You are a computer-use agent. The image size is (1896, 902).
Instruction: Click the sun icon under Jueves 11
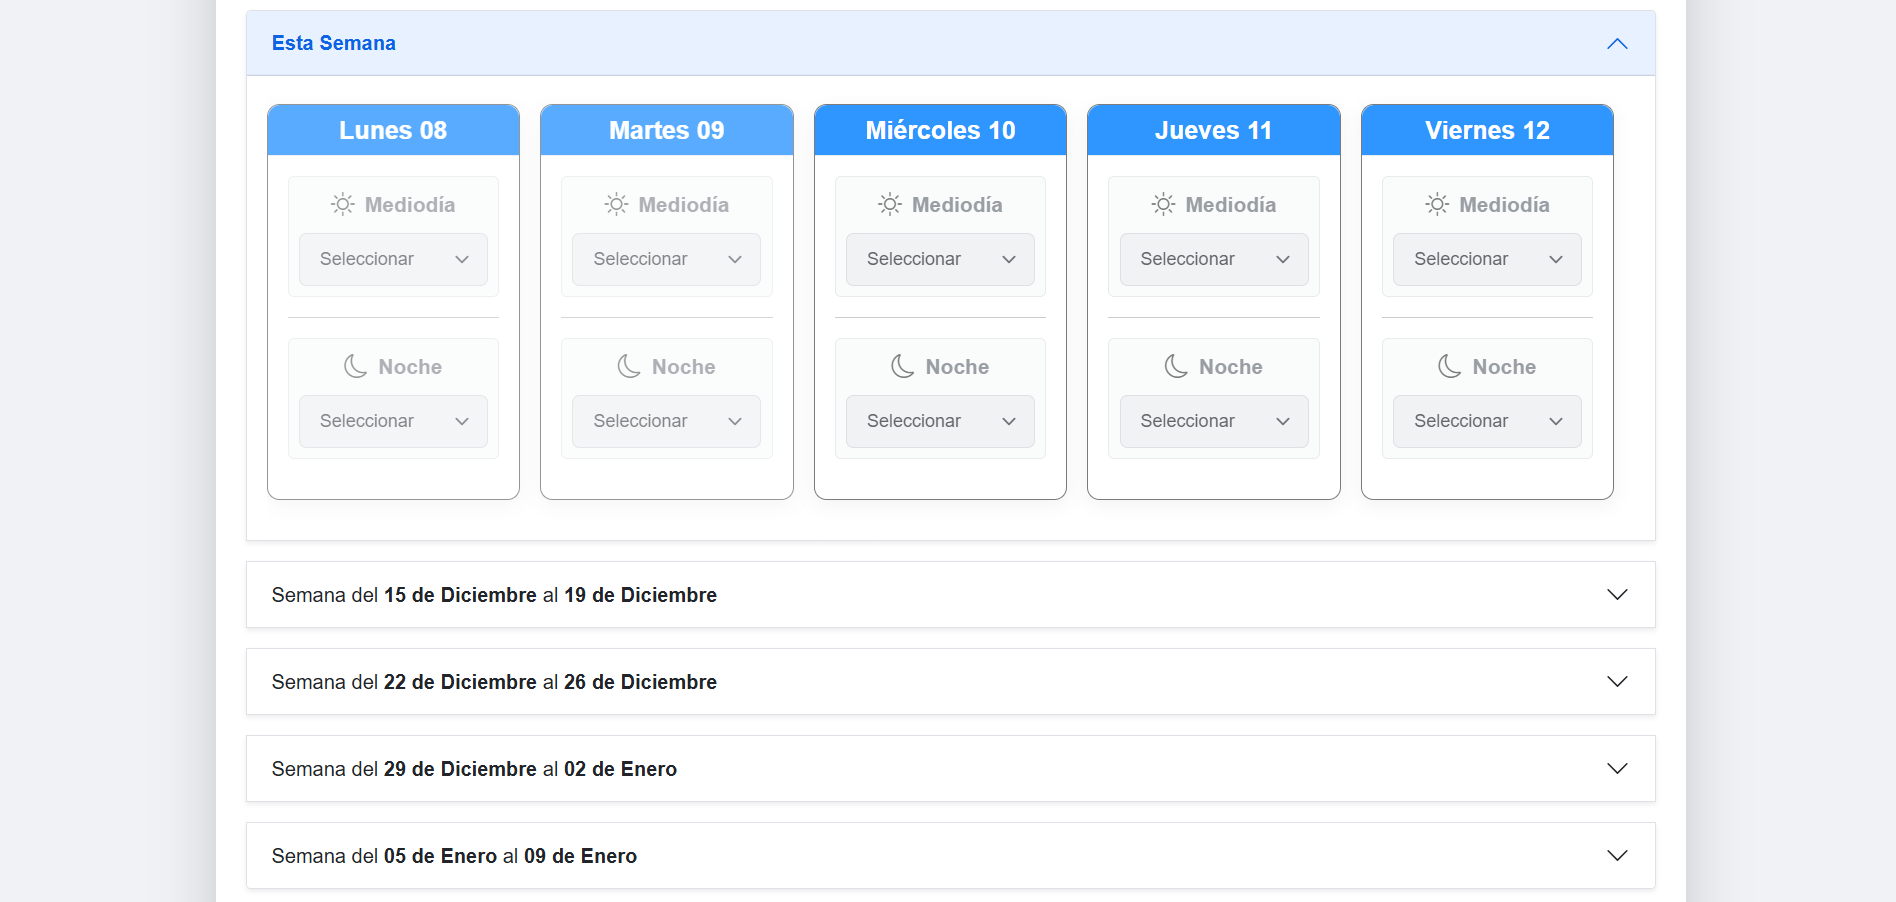1163,205
